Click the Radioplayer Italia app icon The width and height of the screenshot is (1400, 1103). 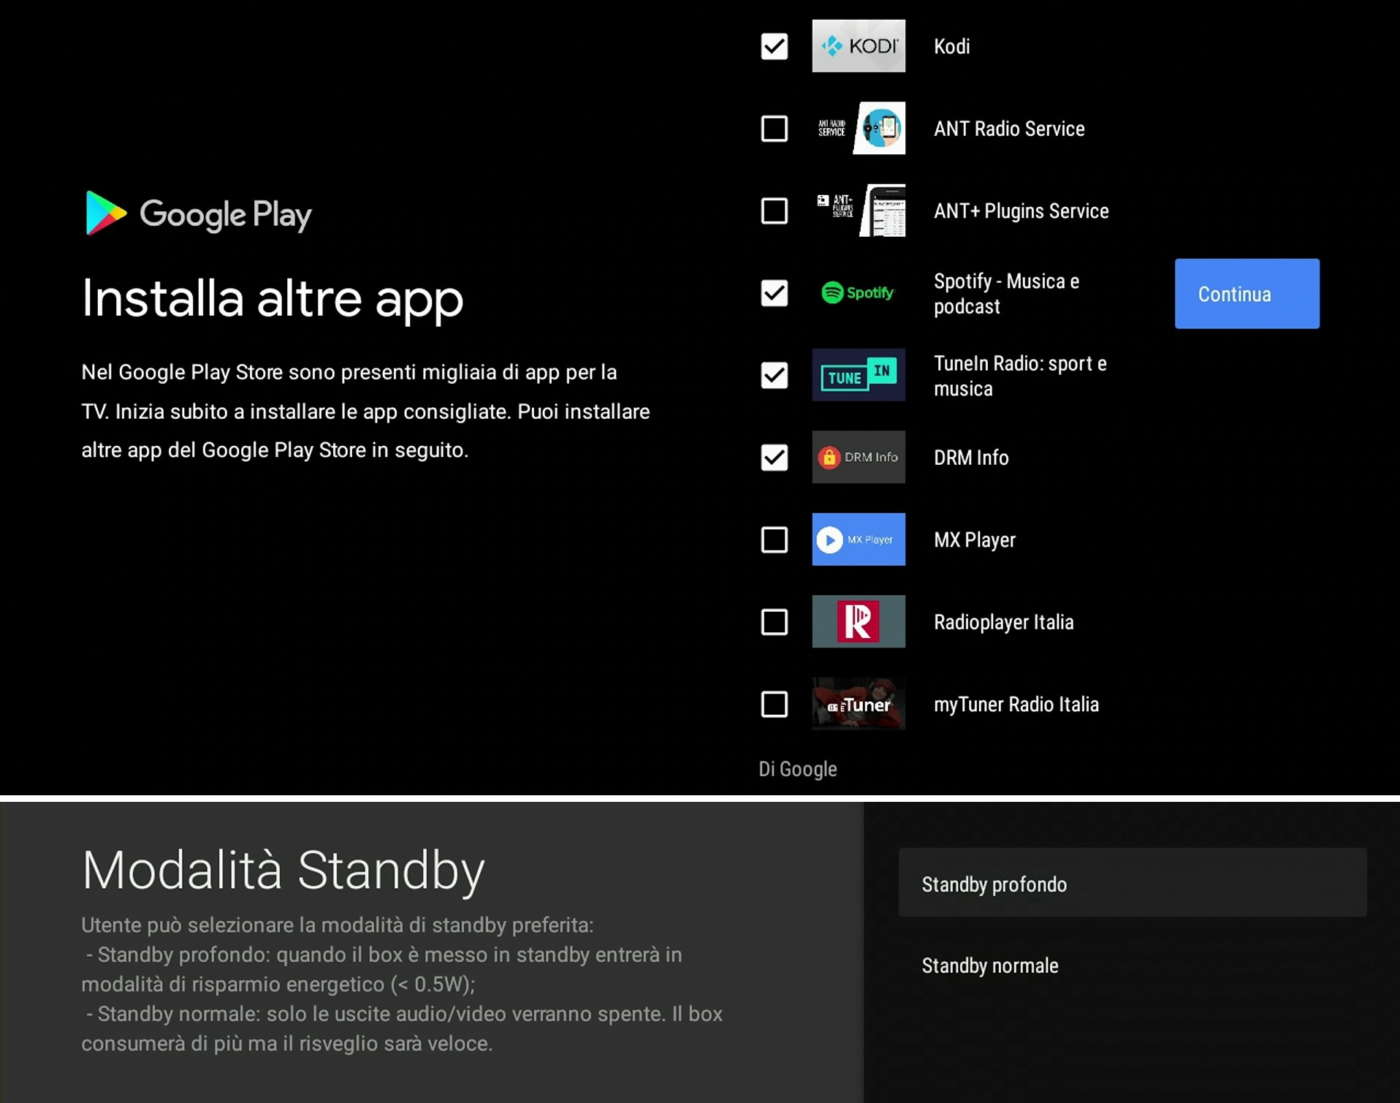coord(858,622)
